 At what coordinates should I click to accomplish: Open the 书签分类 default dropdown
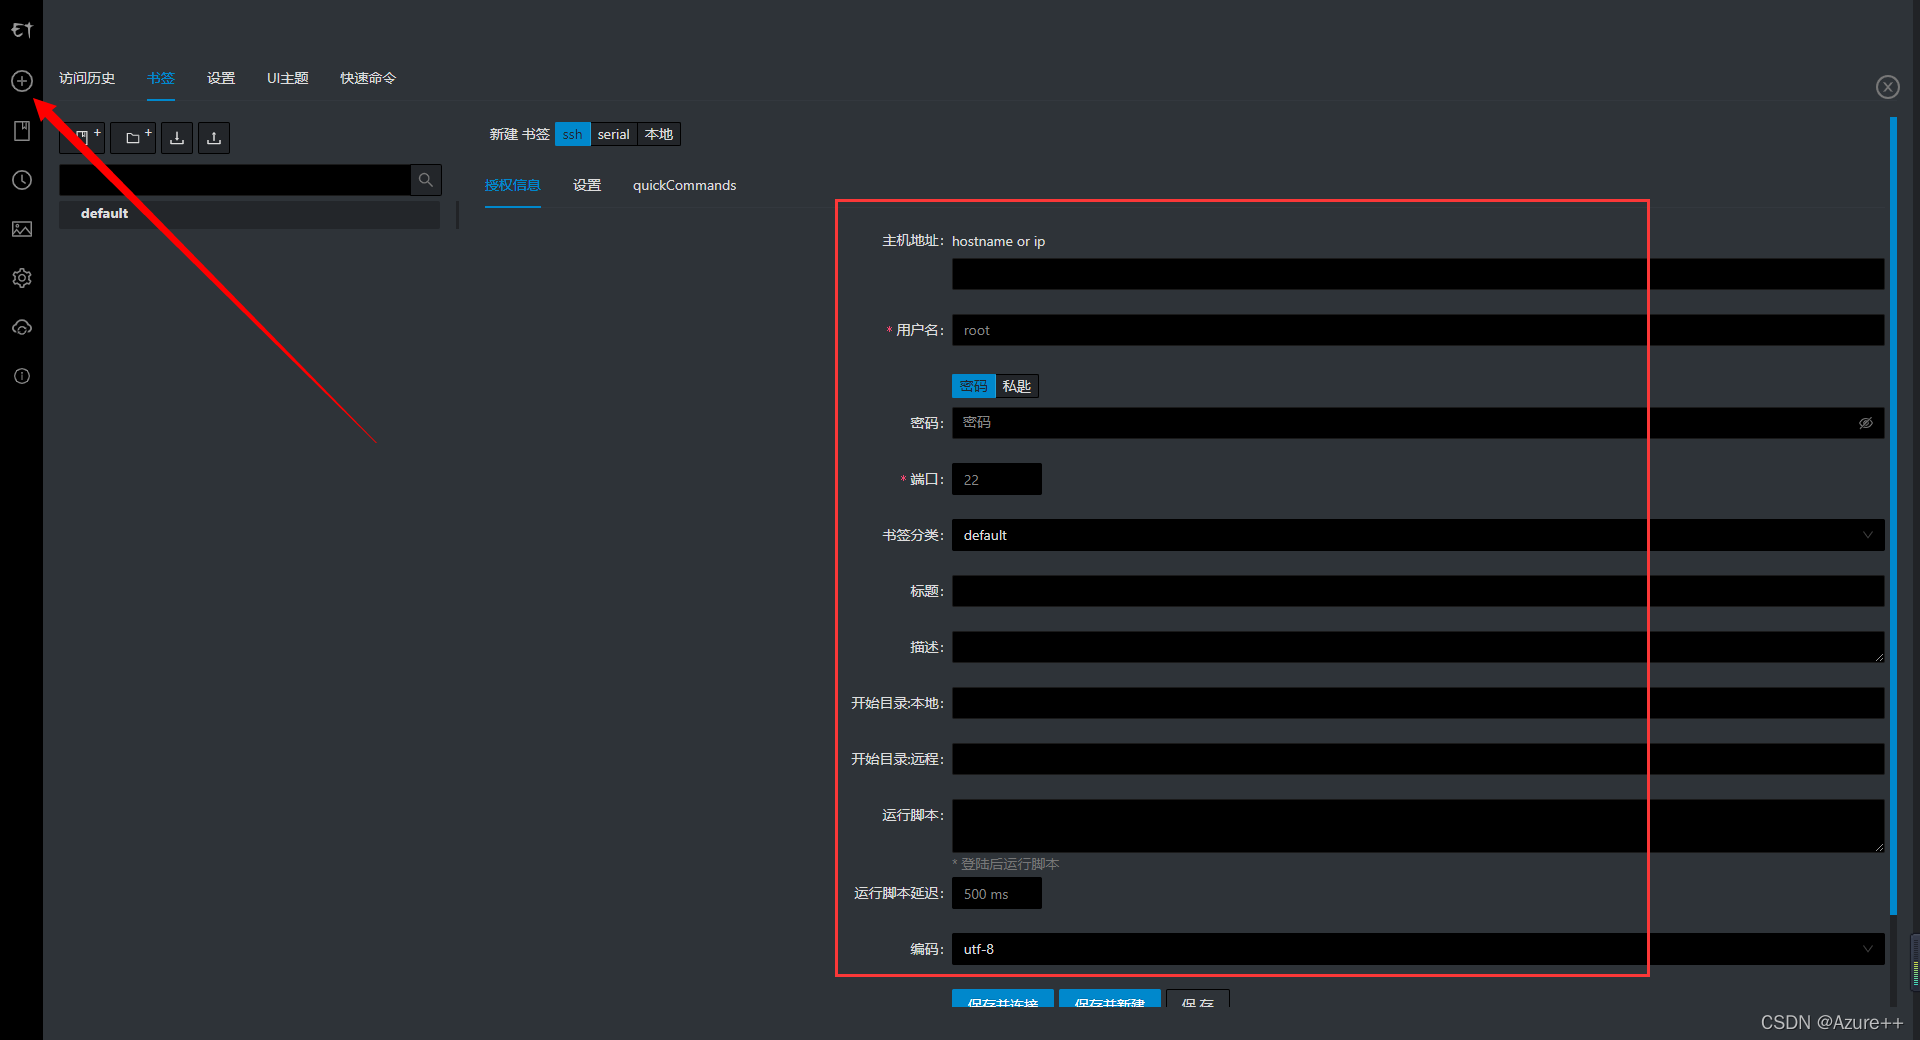pyautogui.click(x=1868, y=535)
